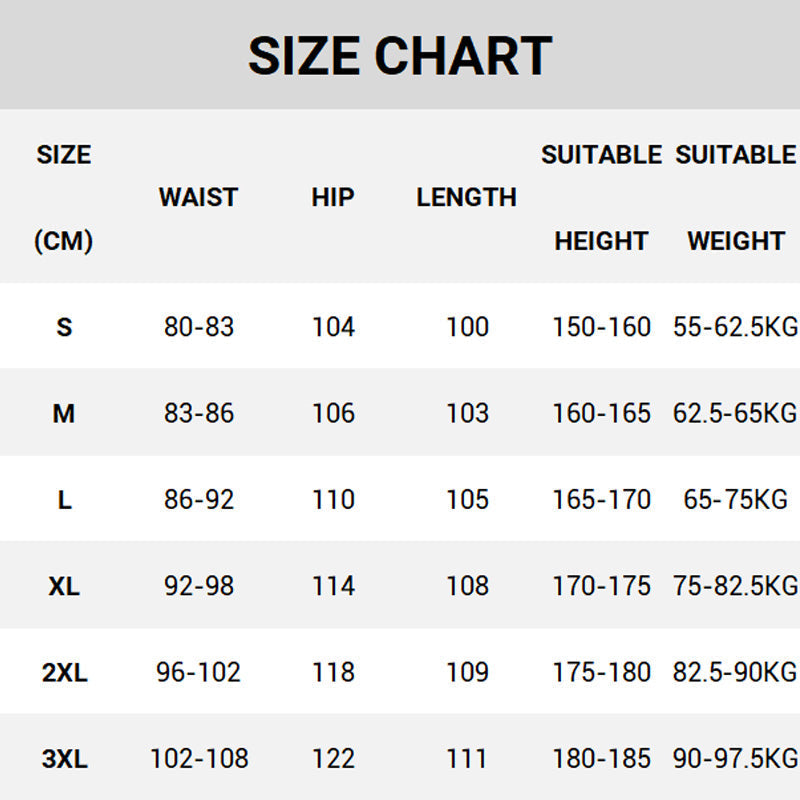This screenshot has height=800, width=800.
Task: Pick the XL size row label
Action: [64, 586]
